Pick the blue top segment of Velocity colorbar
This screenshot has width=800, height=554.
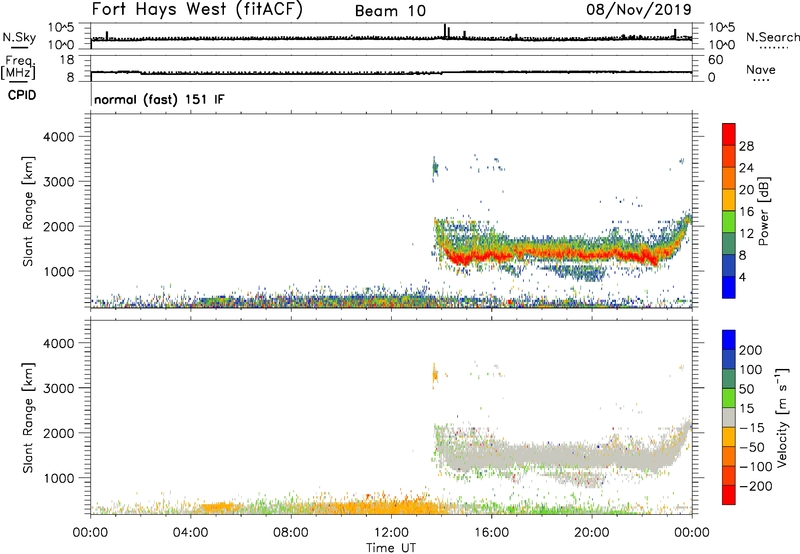point(729,340)
